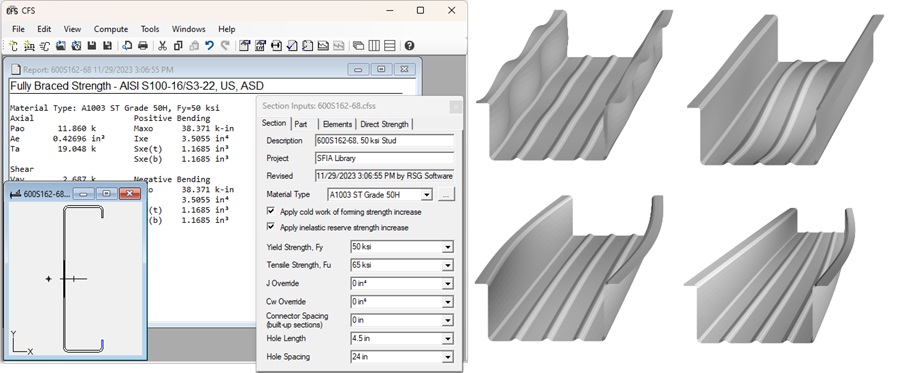Expand the Hole Length dropdown
Viewport: 900px width, 373px height.
(x=448, y=339)
